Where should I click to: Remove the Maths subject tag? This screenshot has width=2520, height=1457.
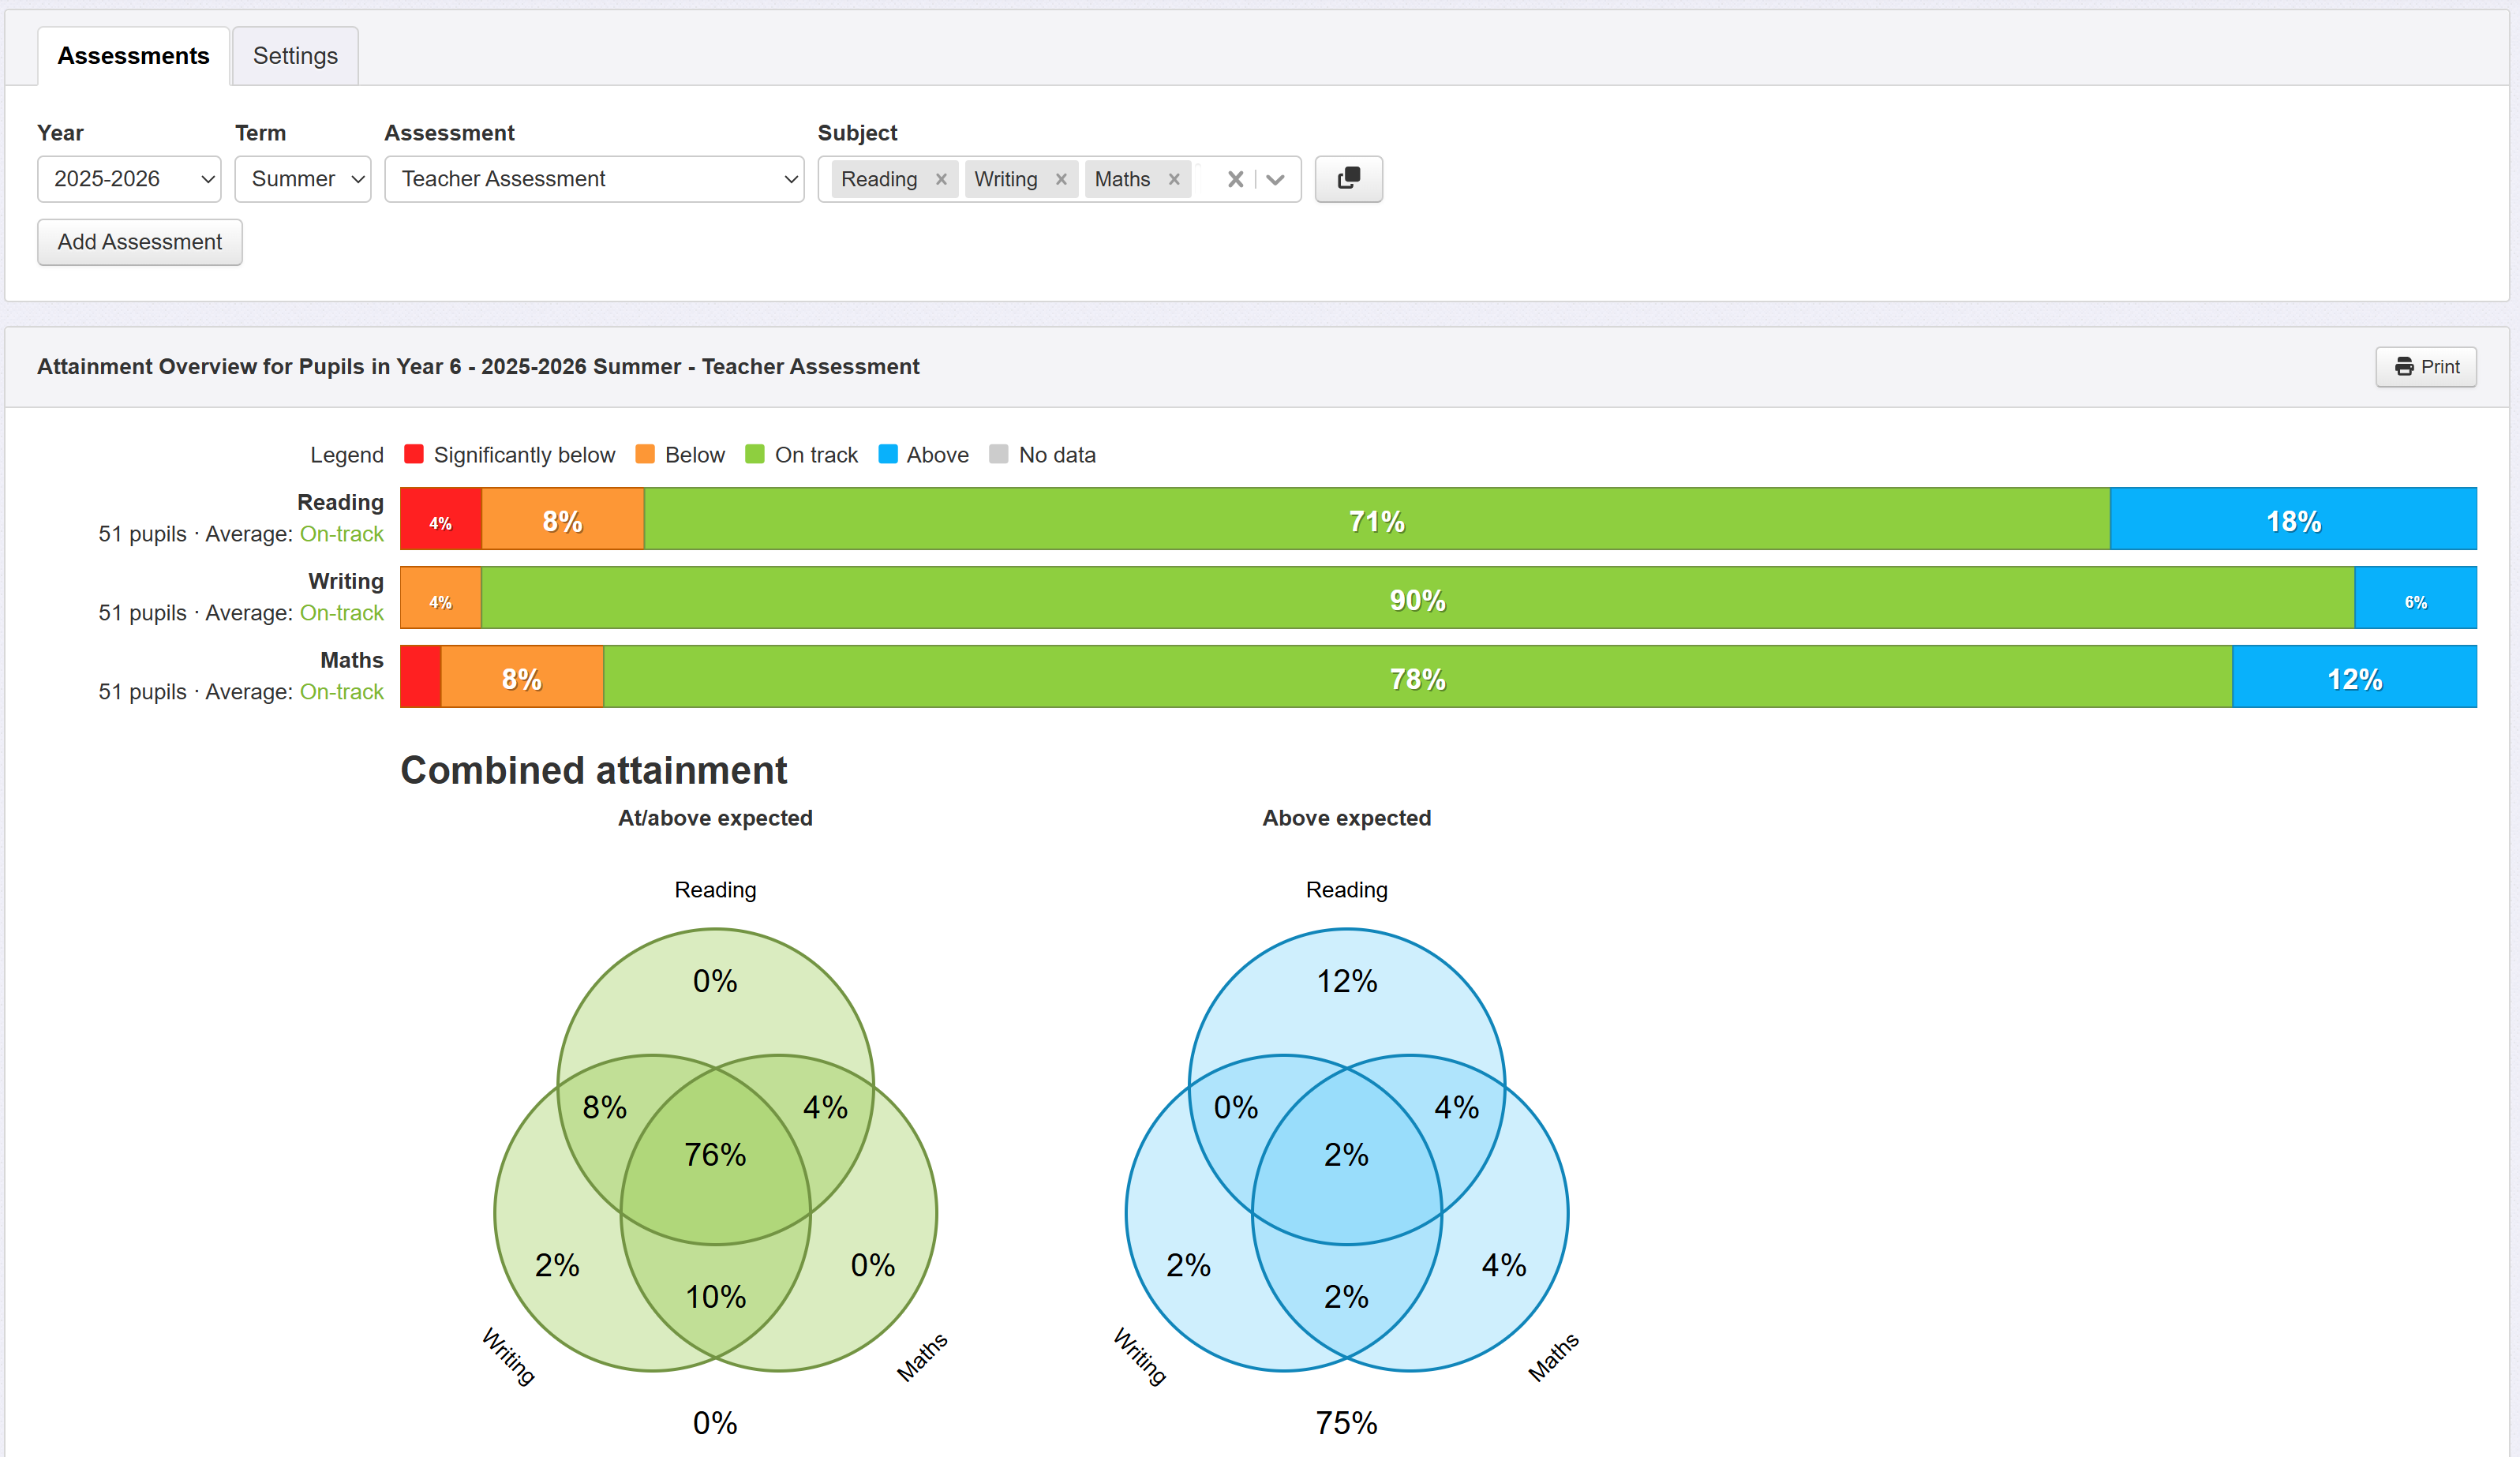[x=1174, y=179]
